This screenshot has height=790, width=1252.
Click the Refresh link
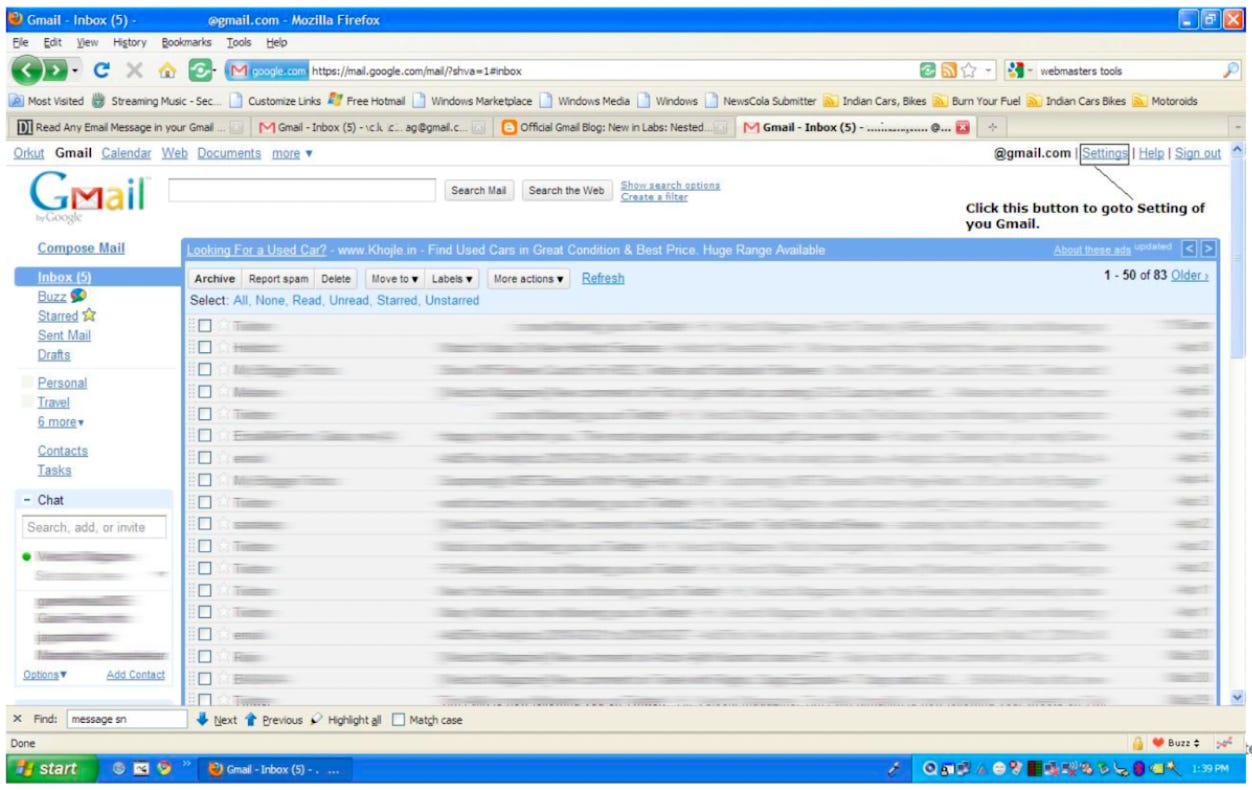click(603, 278)
